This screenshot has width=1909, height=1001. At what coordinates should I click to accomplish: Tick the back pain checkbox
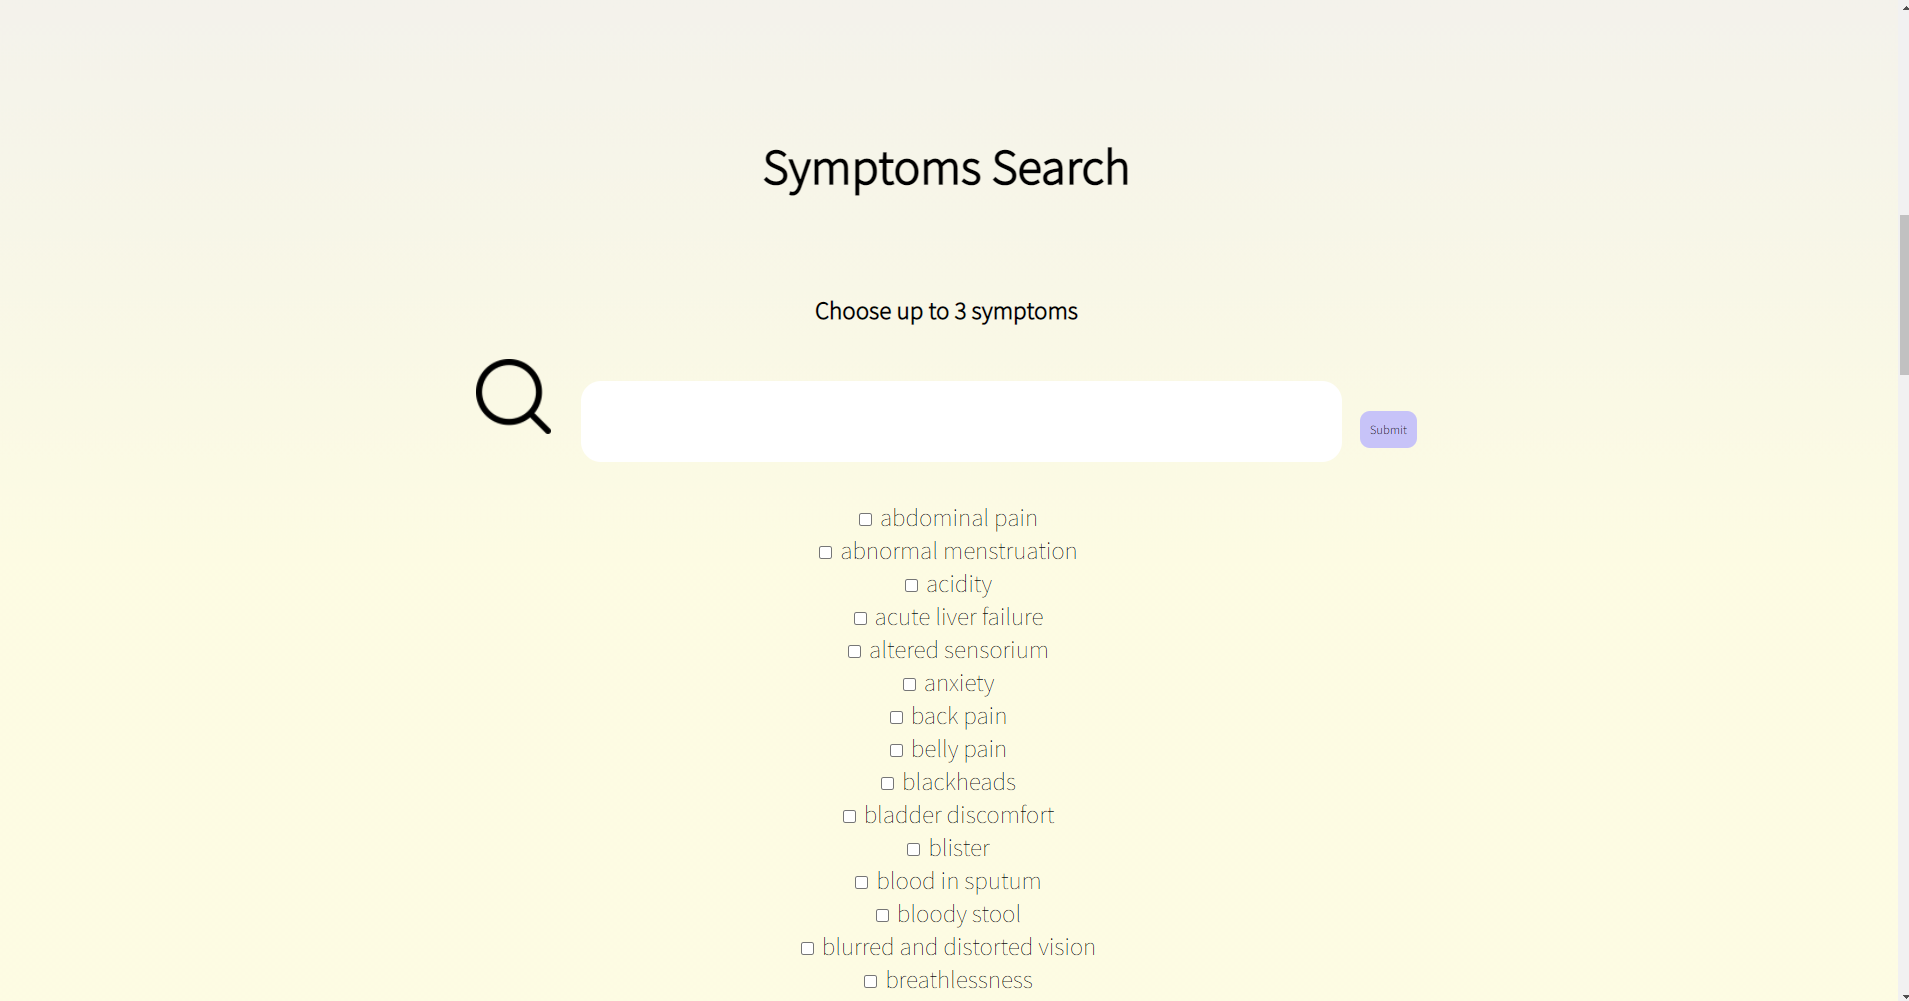pos(896,717)
